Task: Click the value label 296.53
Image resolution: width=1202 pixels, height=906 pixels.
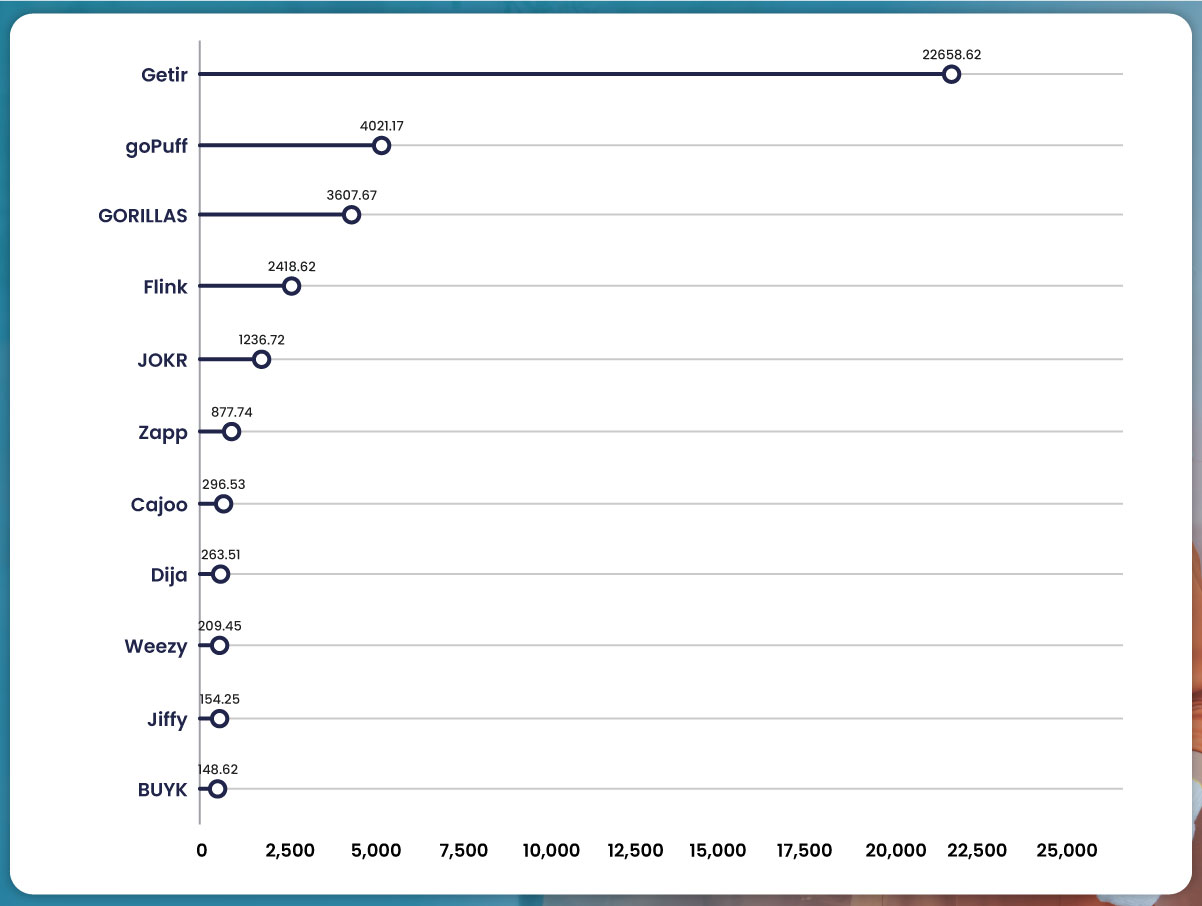Action: click(x=224, y=484)
